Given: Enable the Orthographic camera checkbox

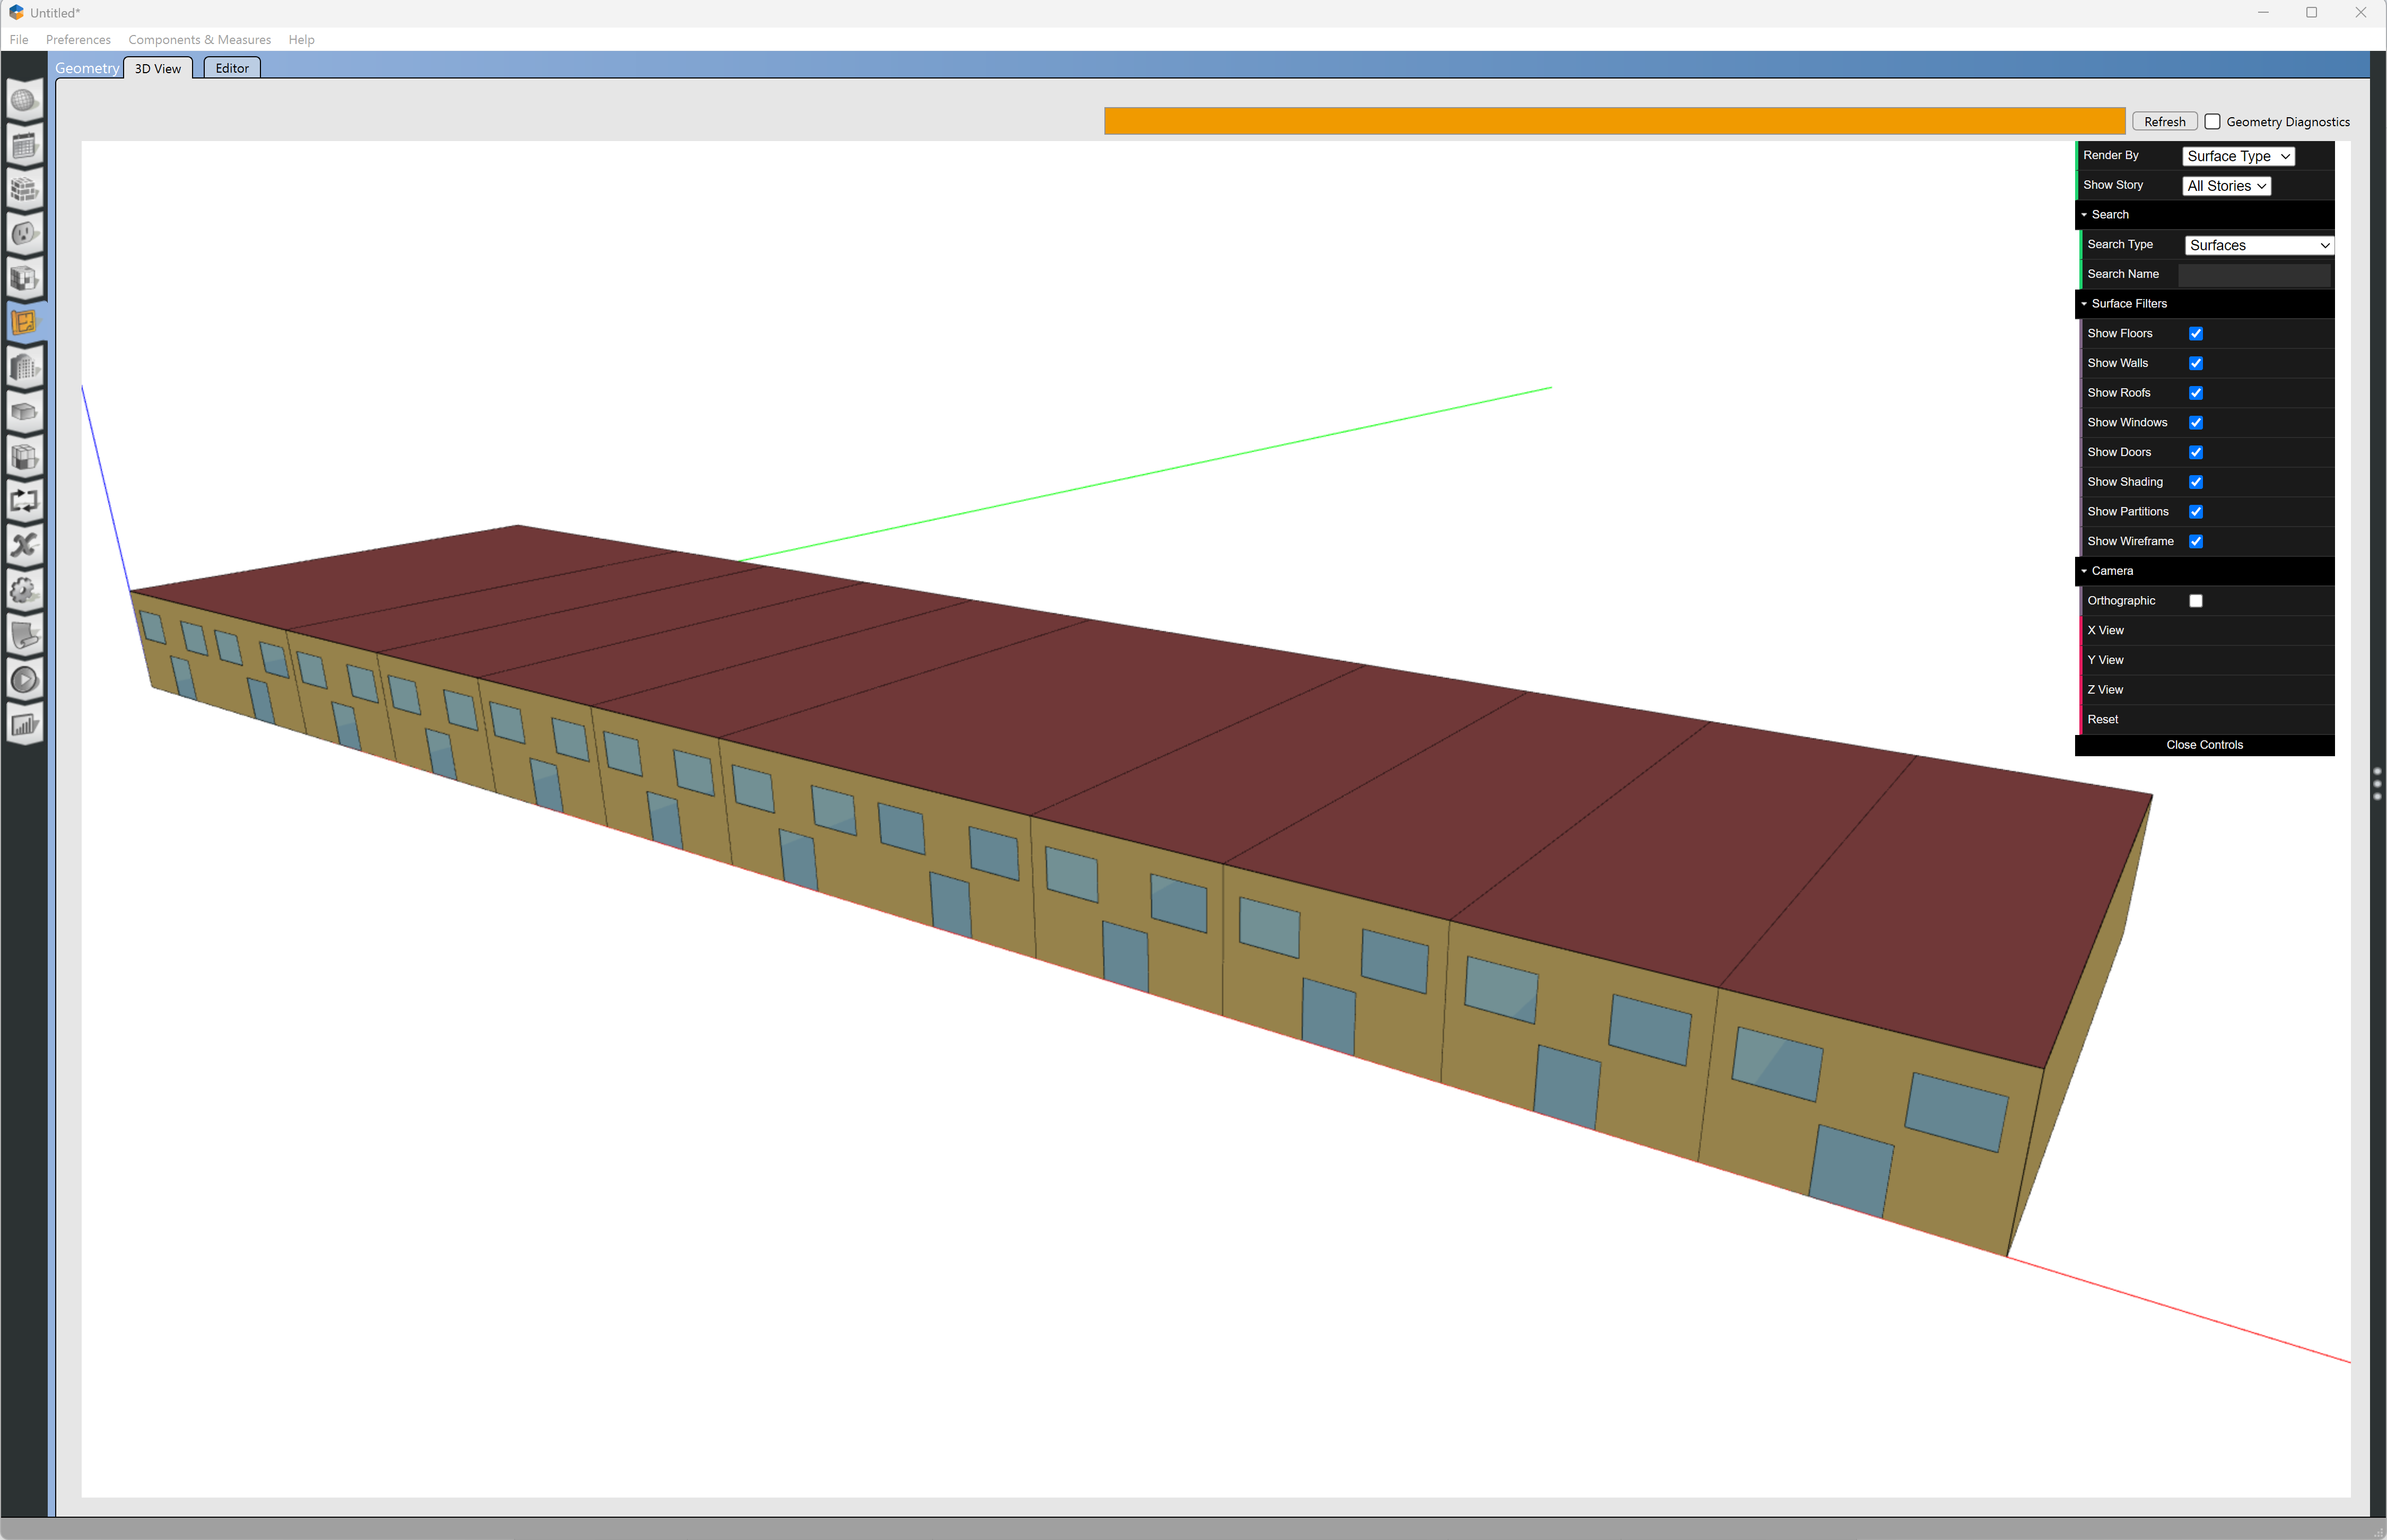Looking at the screenshot, I should coord(2195,601).
